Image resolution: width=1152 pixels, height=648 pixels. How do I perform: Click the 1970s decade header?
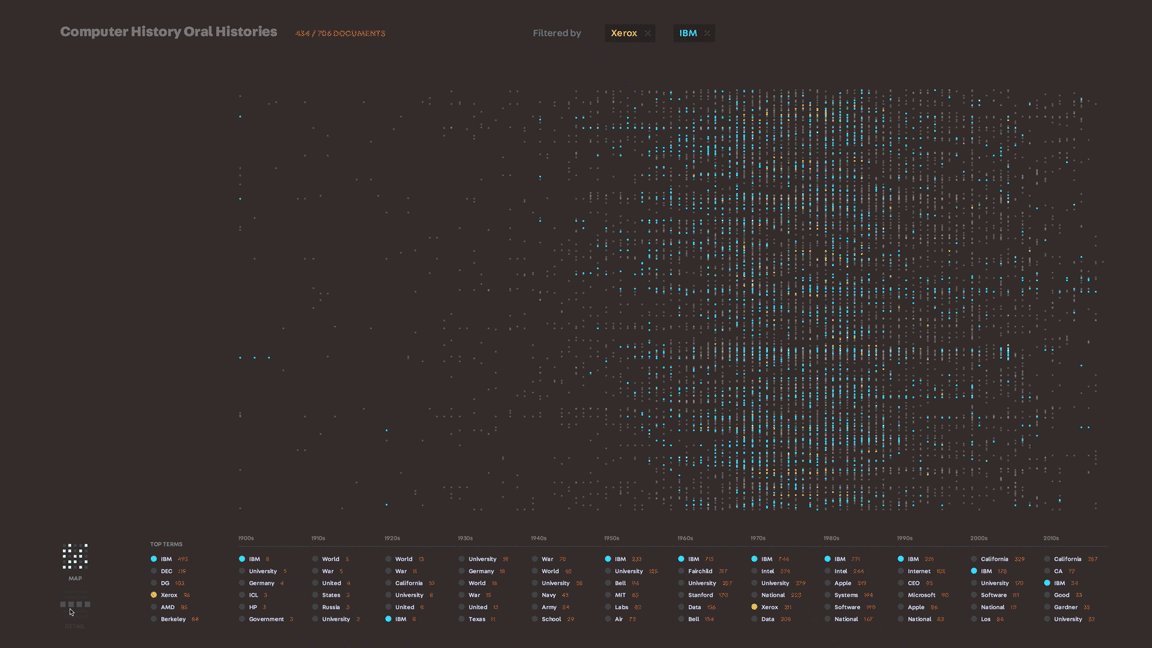coord(758,538)
